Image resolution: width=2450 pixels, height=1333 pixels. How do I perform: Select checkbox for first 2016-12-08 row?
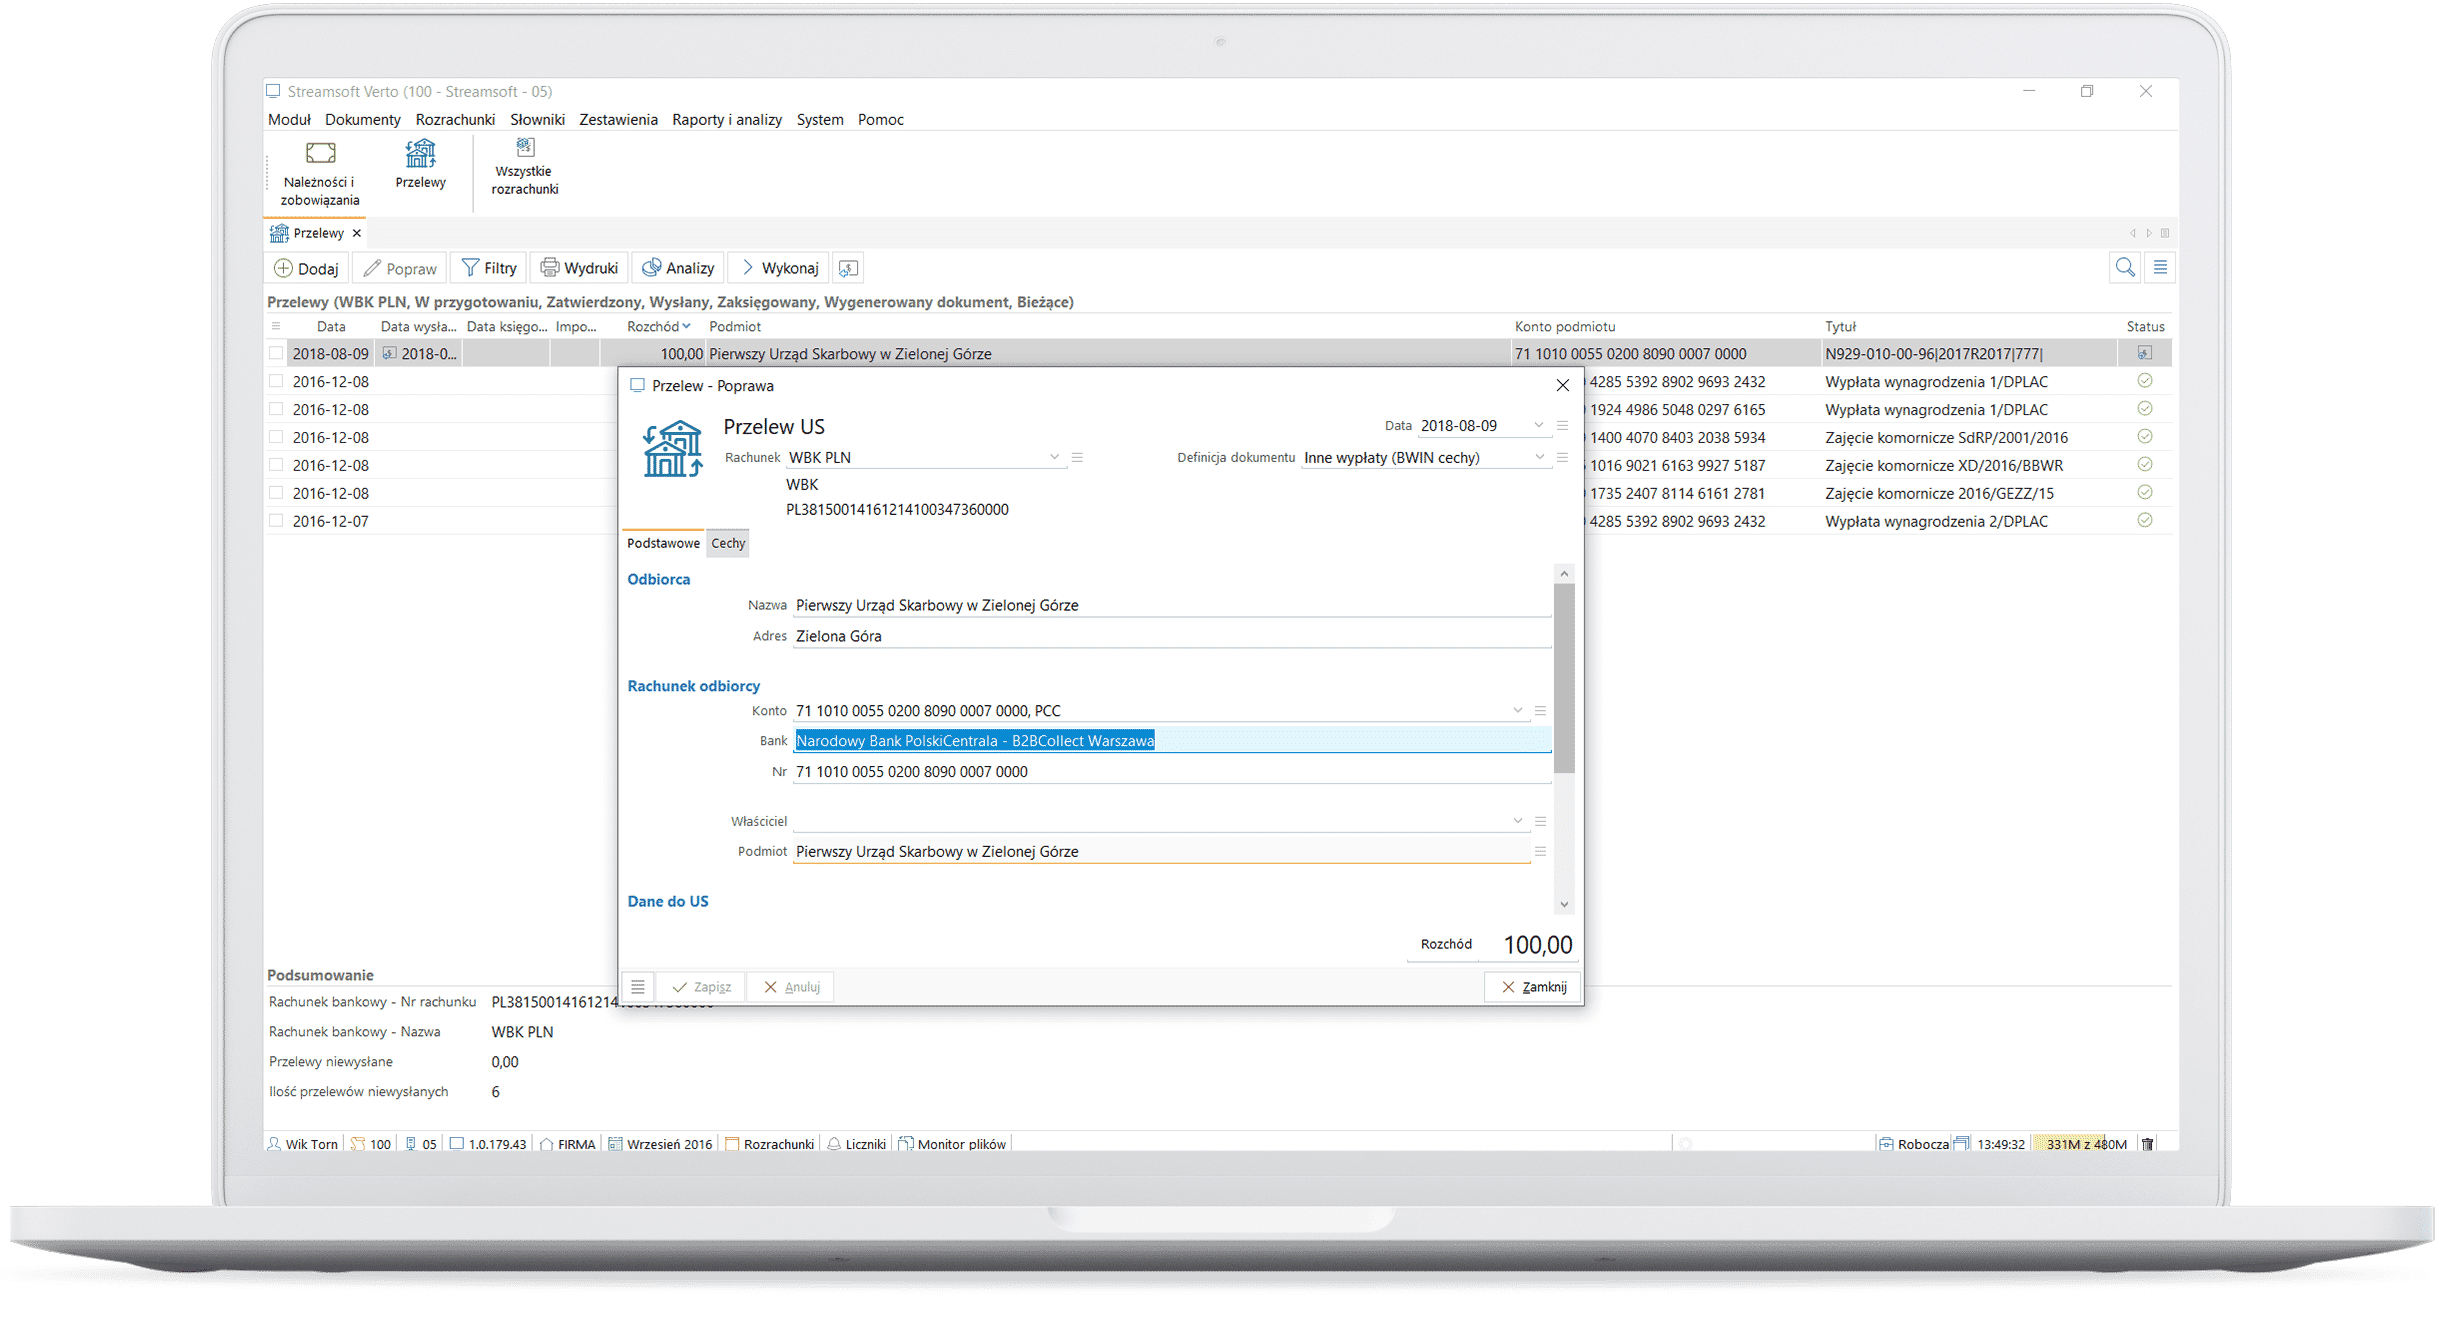click(276, 381)
